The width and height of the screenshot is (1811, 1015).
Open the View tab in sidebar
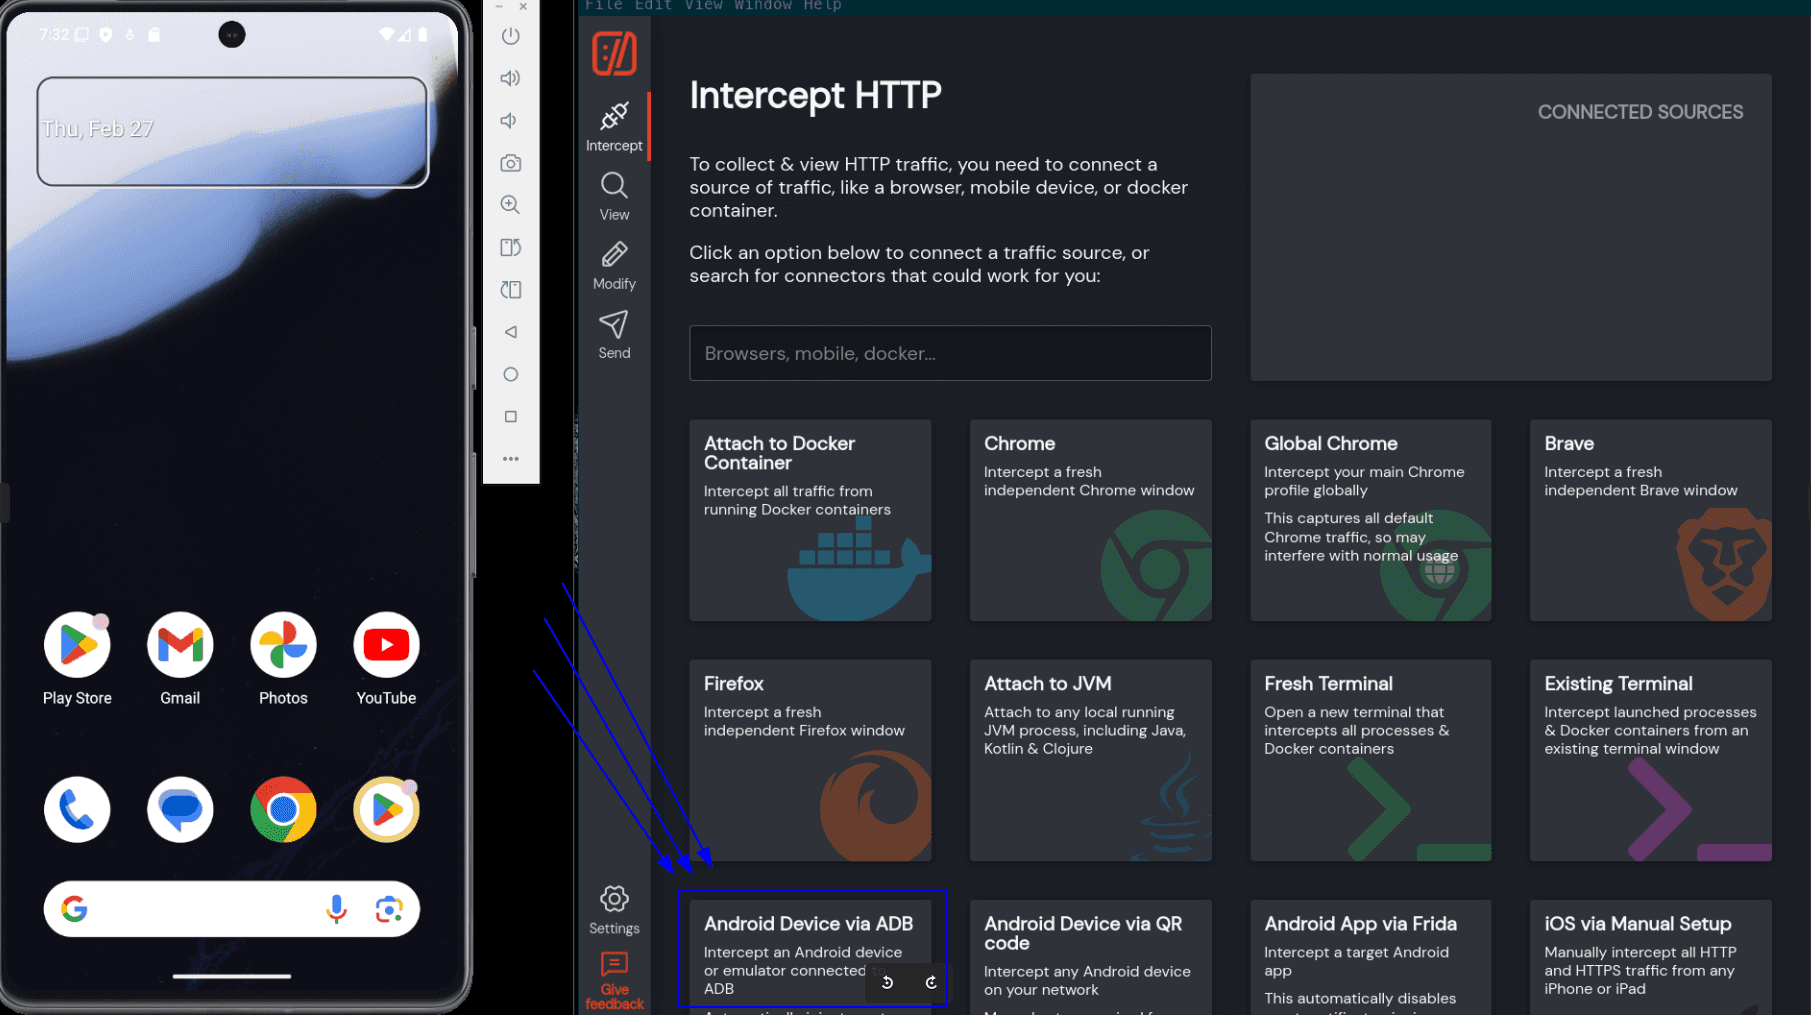coord(614,197)
